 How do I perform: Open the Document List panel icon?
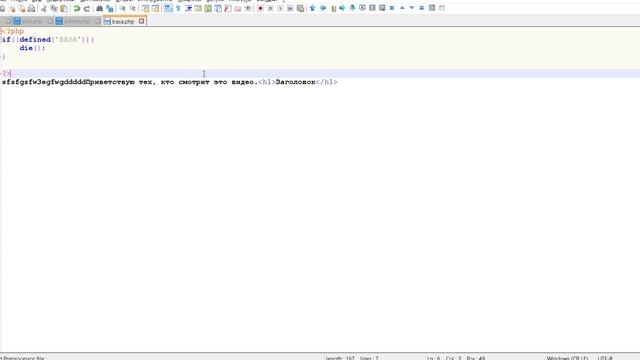coord(218,8)
